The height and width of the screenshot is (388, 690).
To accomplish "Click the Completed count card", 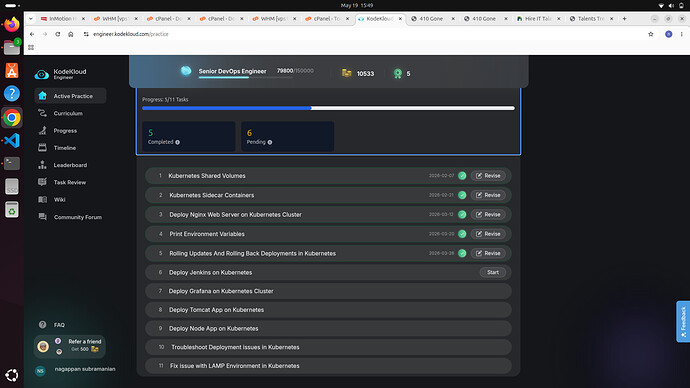I will click(x=188, y=136).
